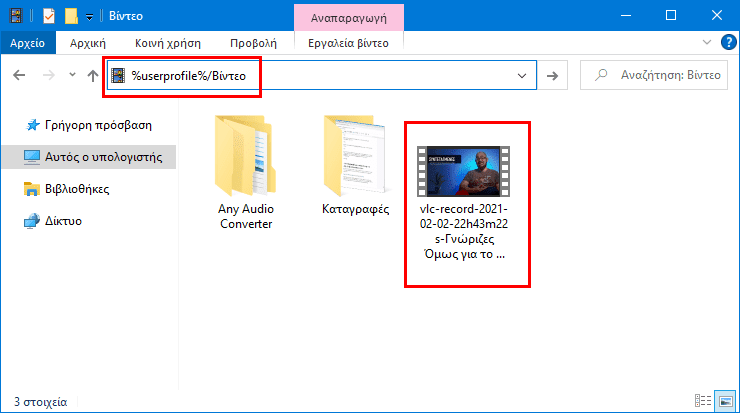740x413 pixels.
Task: Go up one folder level
Action: (93, 75)
